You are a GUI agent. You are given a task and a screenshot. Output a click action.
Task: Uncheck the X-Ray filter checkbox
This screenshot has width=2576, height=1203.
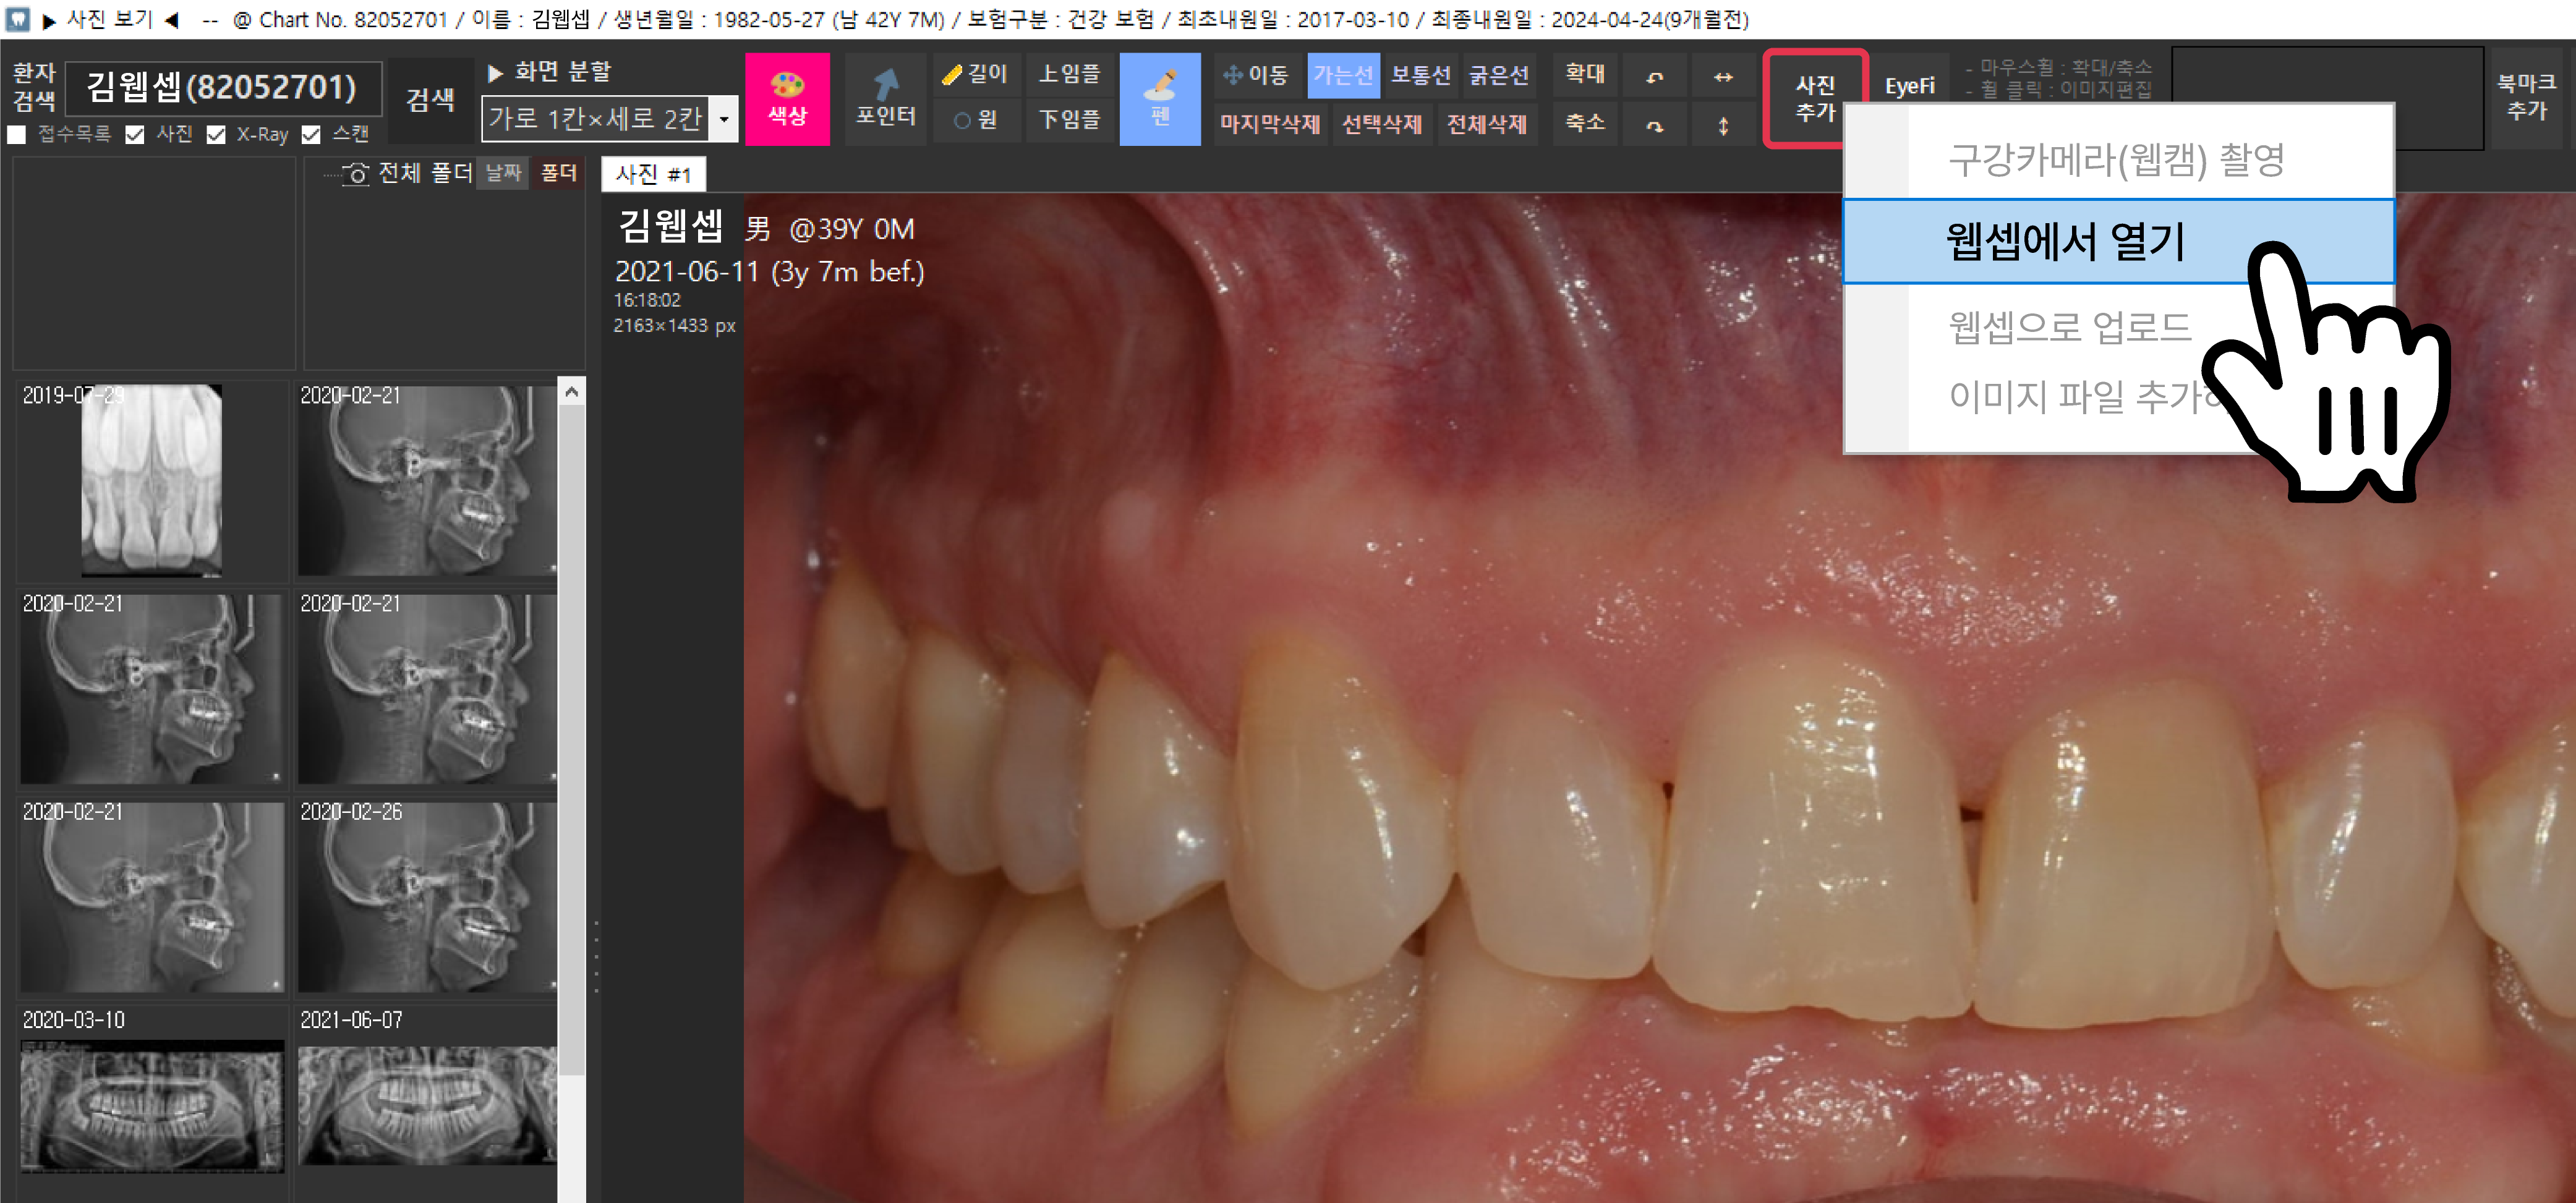(216, 134)
